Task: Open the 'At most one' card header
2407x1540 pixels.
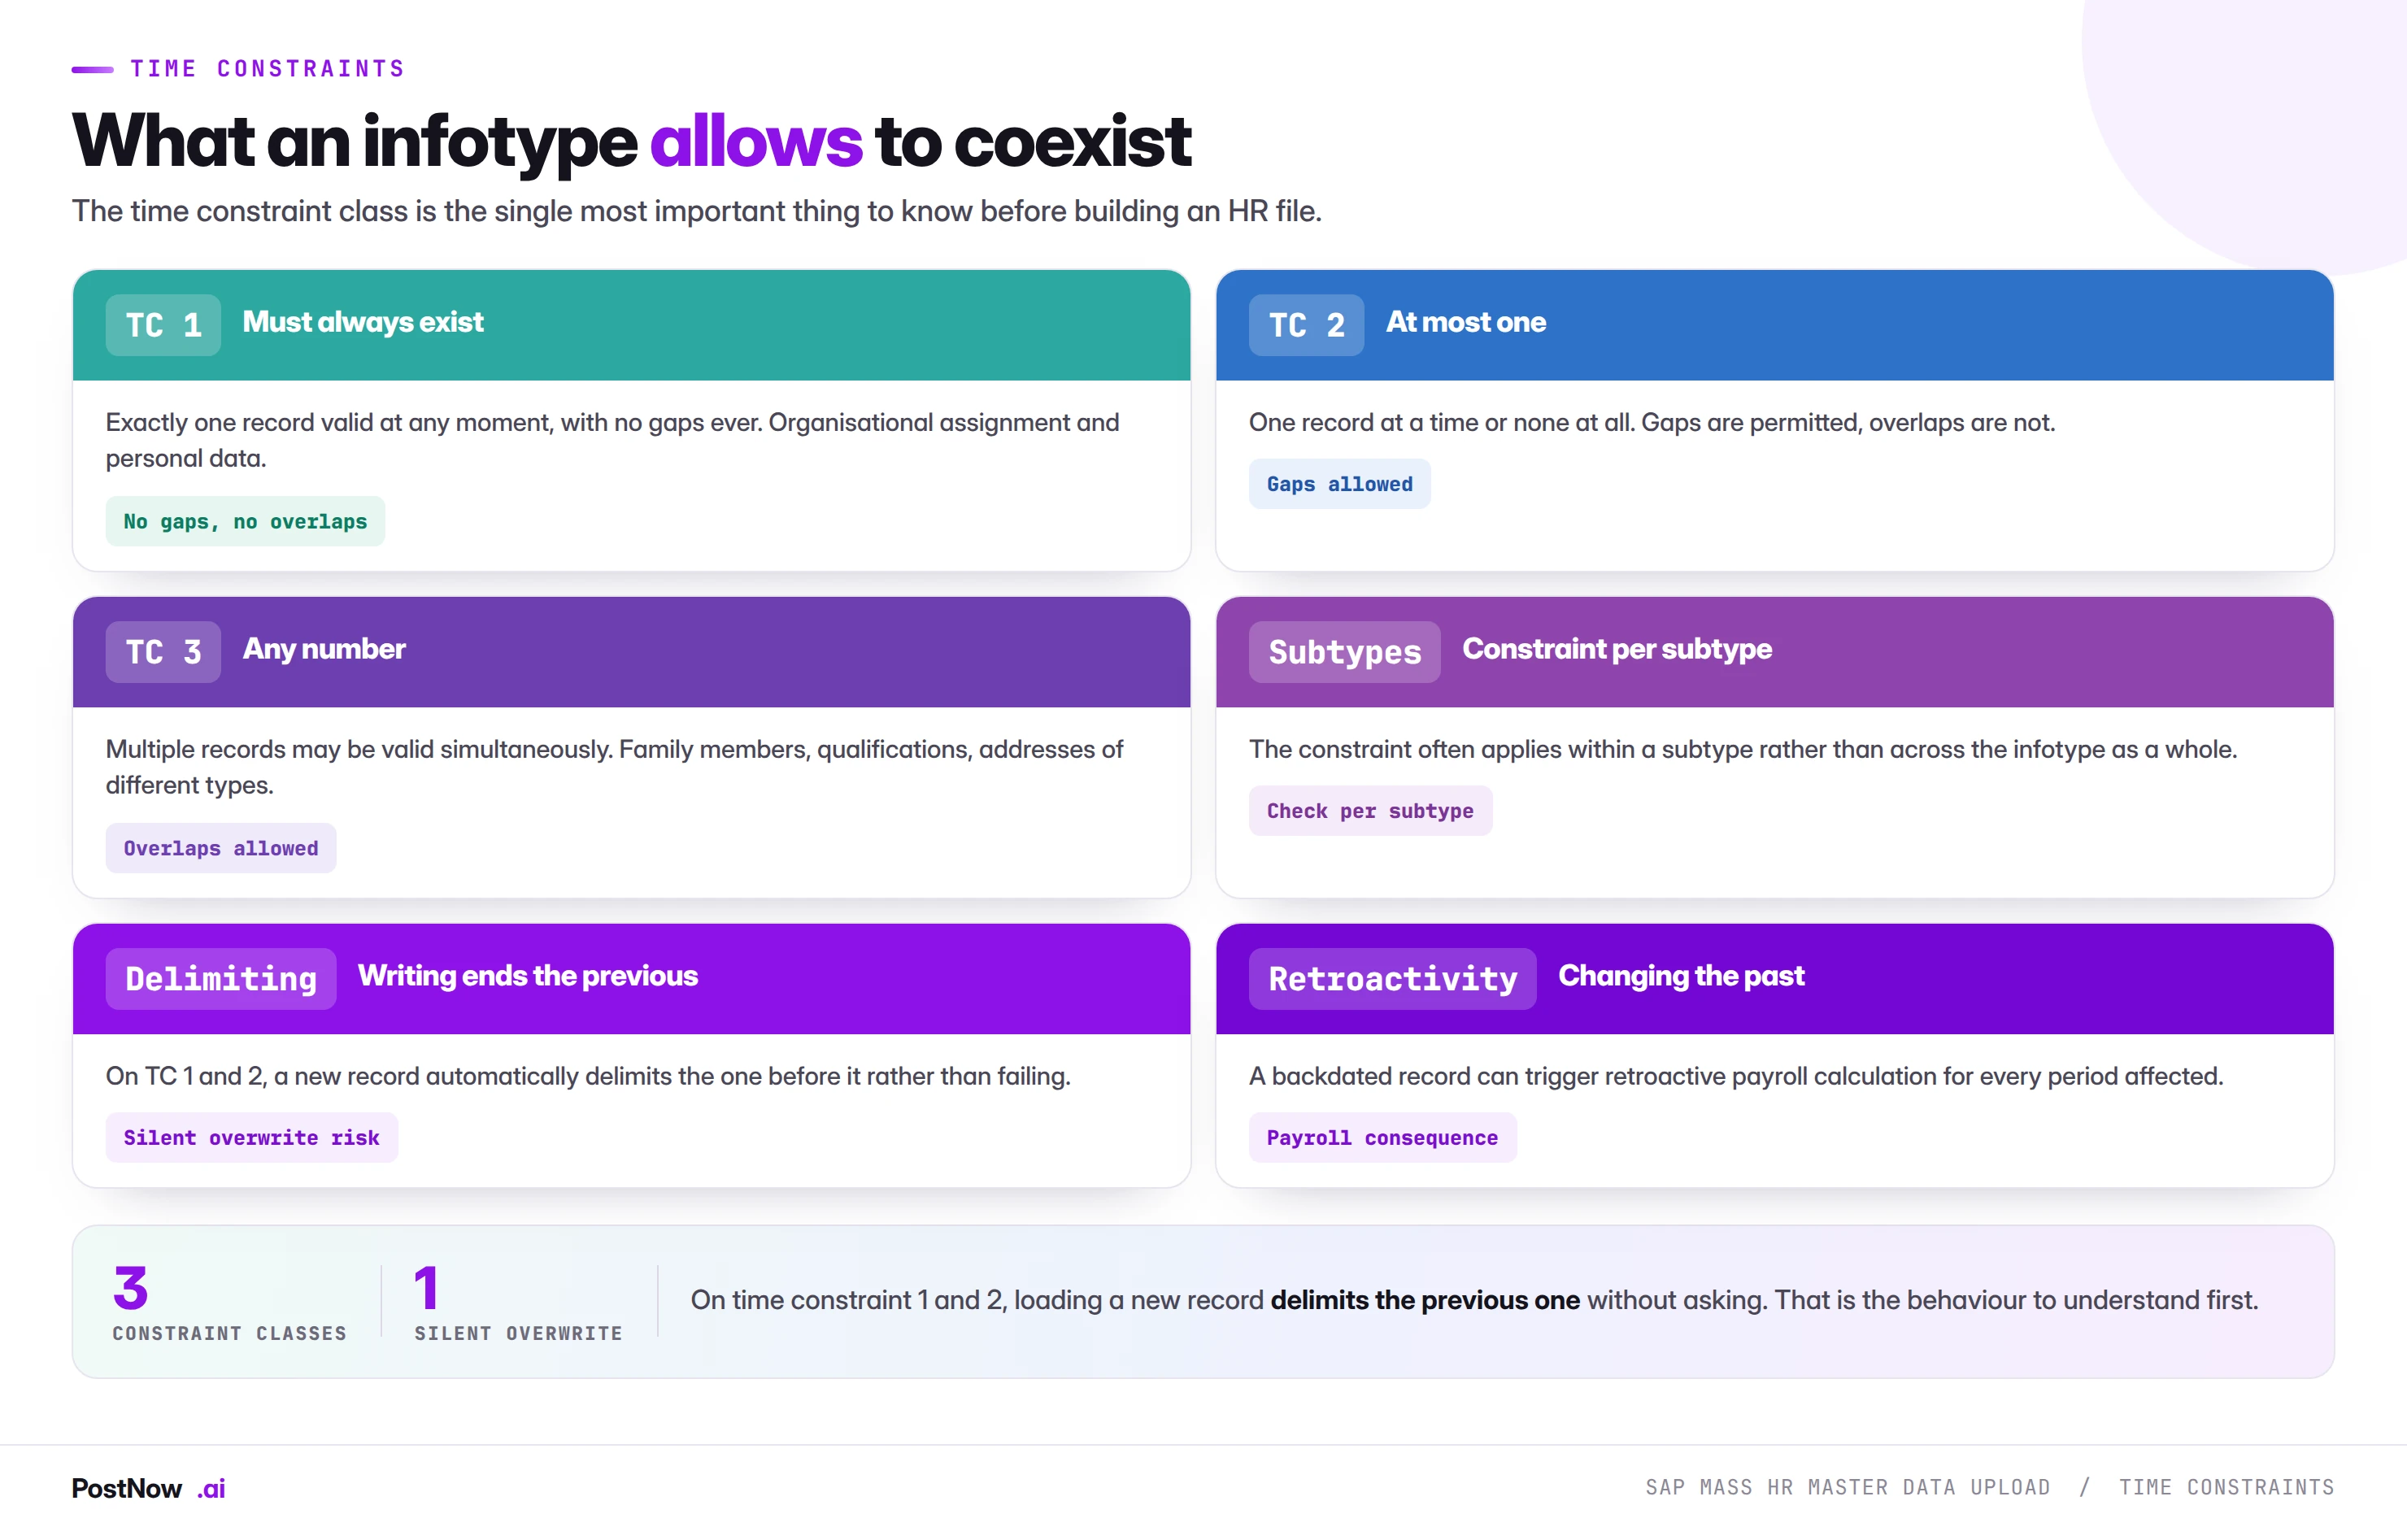Action: pyautogui.click(x=1775, y=325)
